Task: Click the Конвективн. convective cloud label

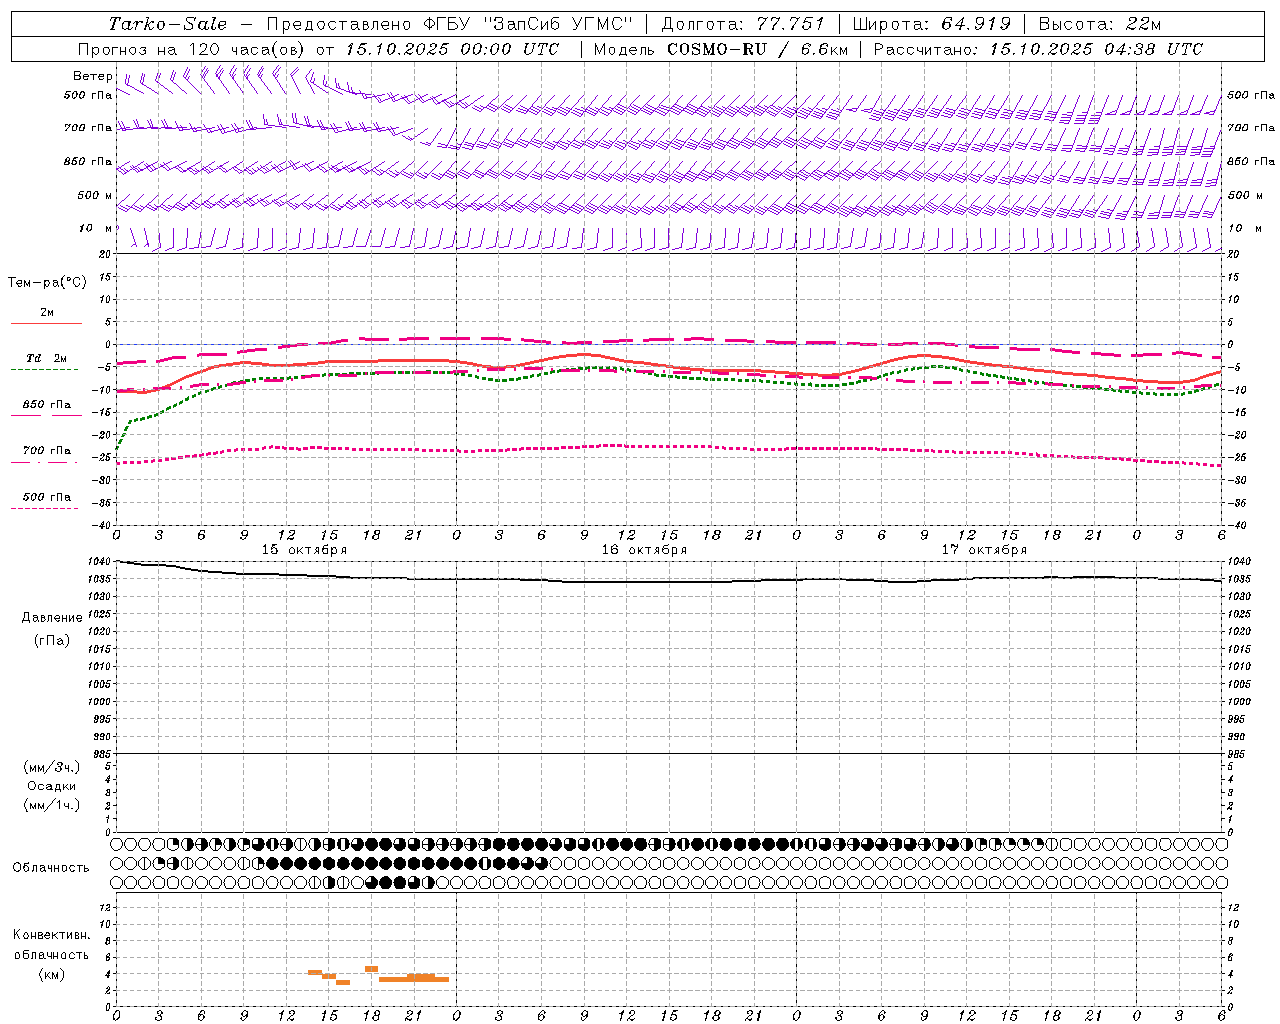Action: pyautogui.click(x=51, y=935)
